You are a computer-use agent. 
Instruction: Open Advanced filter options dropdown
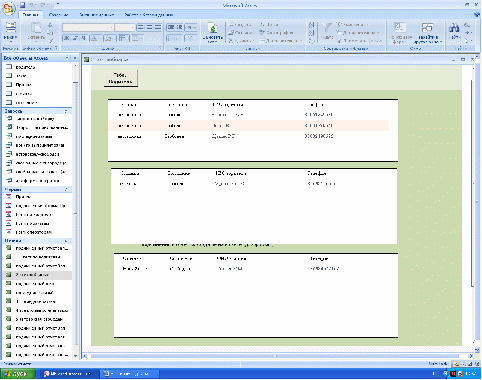click(357, 33)
